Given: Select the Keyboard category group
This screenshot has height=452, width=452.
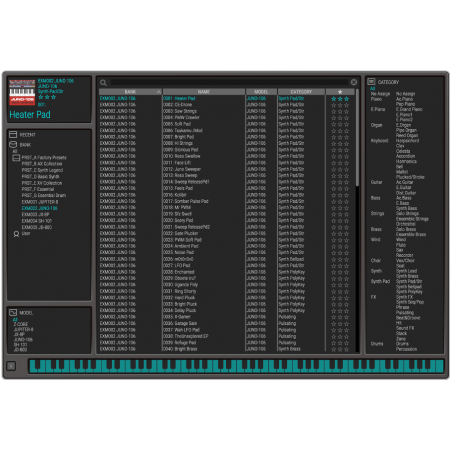Looking at the screenshot, I should pyautogui.click(x=379, y=141).
